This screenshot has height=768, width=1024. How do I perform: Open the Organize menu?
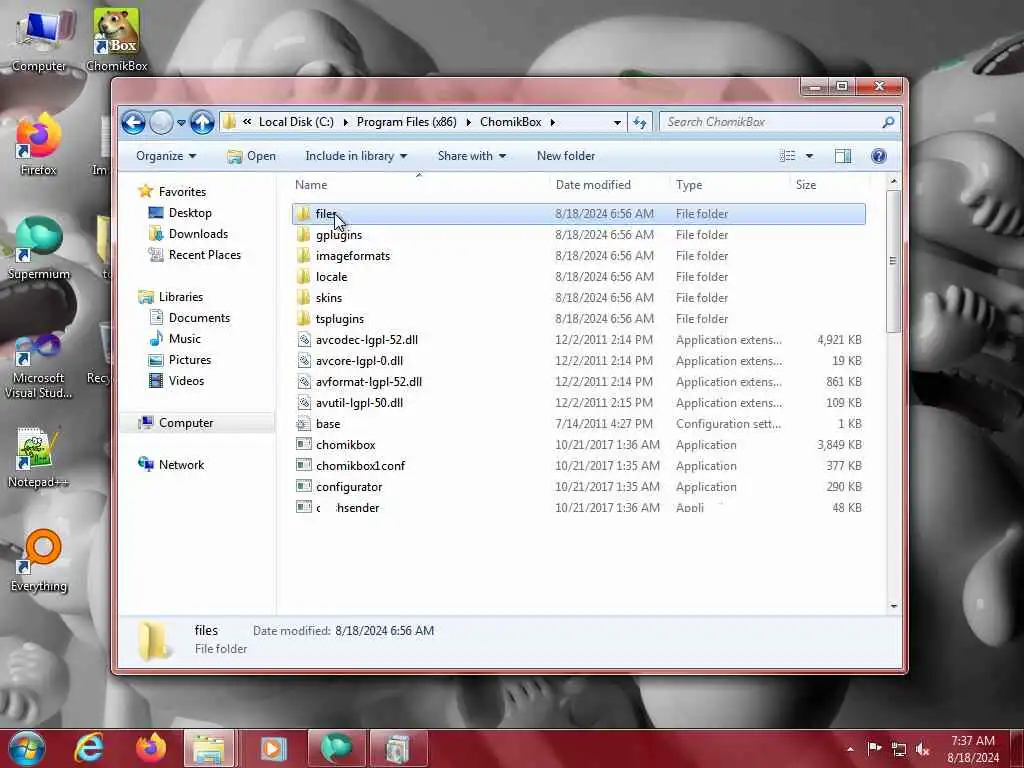coord(166,156)
